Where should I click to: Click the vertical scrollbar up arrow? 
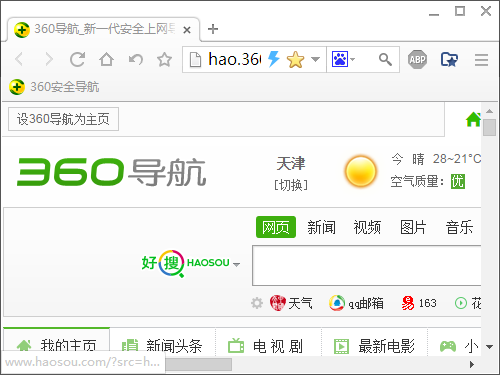coord(489,111)
